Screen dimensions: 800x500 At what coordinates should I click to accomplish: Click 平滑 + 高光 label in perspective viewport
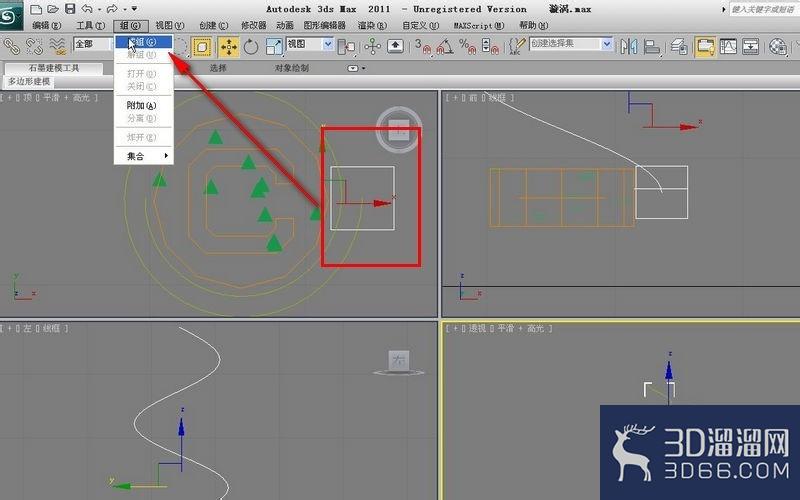(521, 329)
